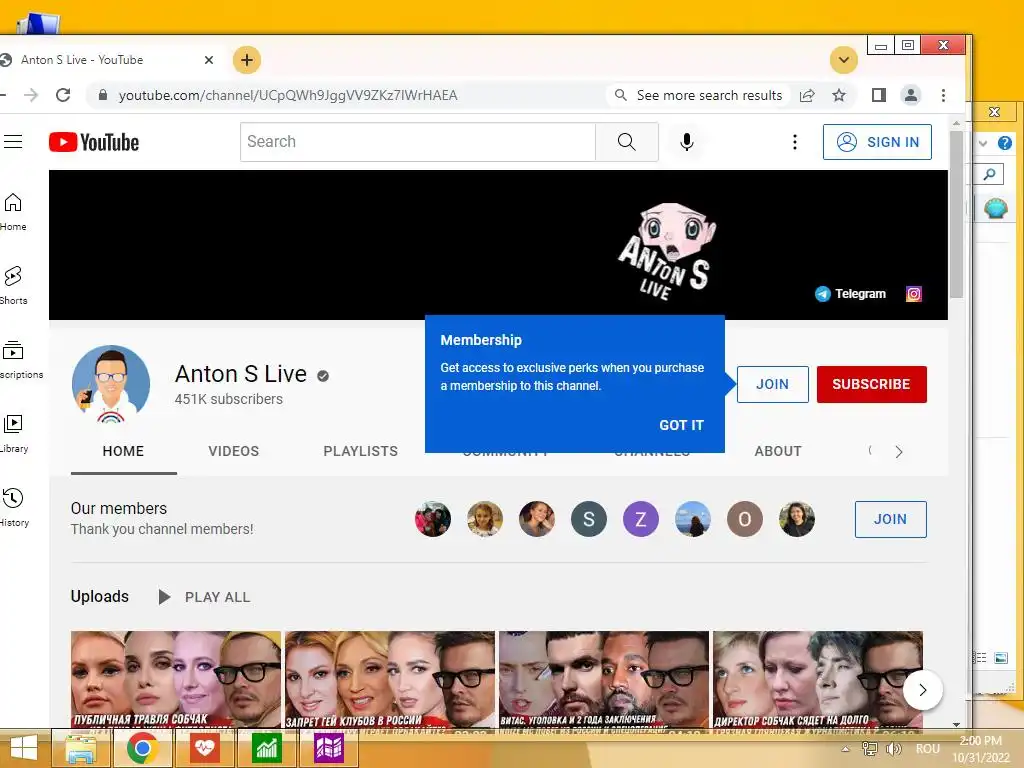Click the help icon in background window
The width and height of the screenshot is (1024, 768).
(1004, 142)
